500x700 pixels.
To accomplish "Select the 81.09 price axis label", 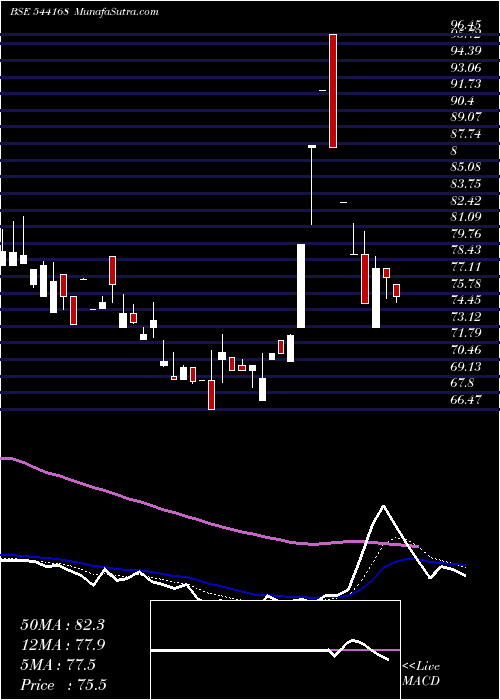I will point(465,217).
